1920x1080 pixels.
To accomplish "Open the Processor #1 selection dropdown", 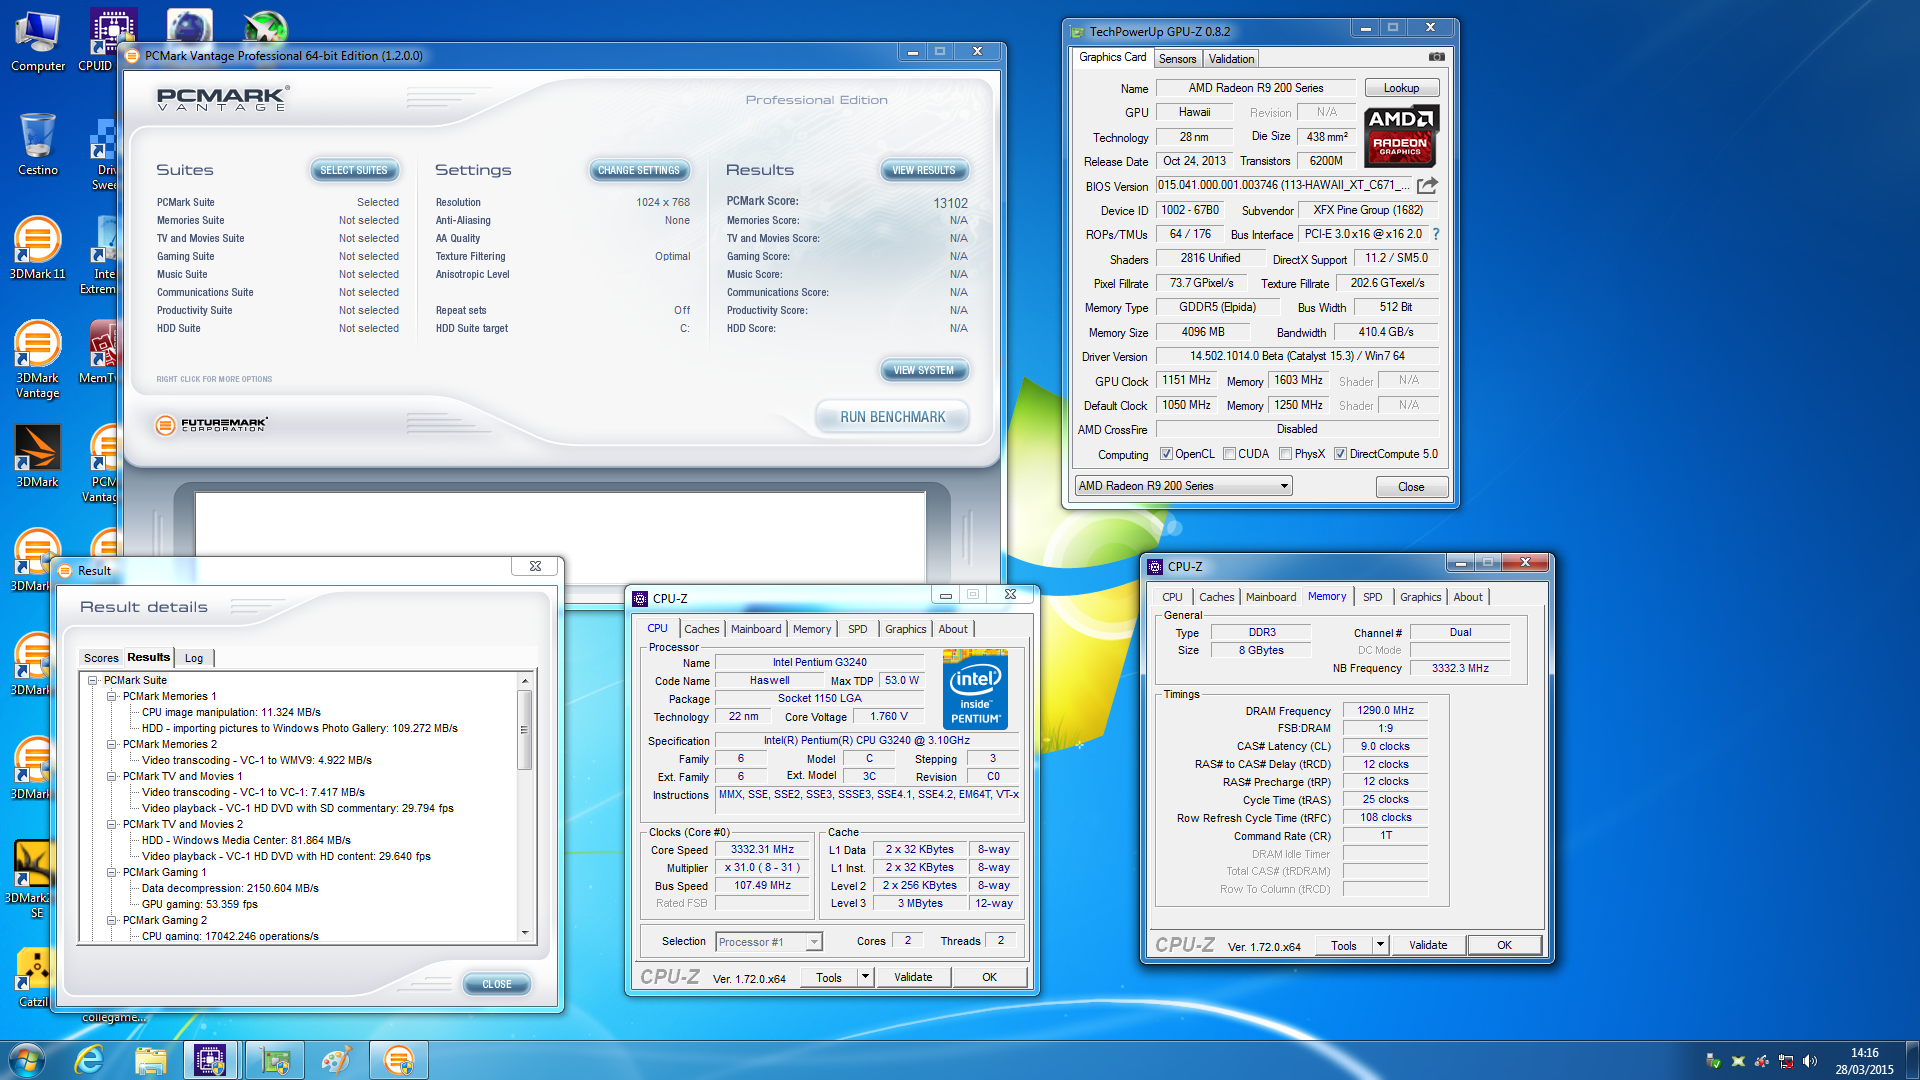I will pyautogui.click(x=769, y=942).
